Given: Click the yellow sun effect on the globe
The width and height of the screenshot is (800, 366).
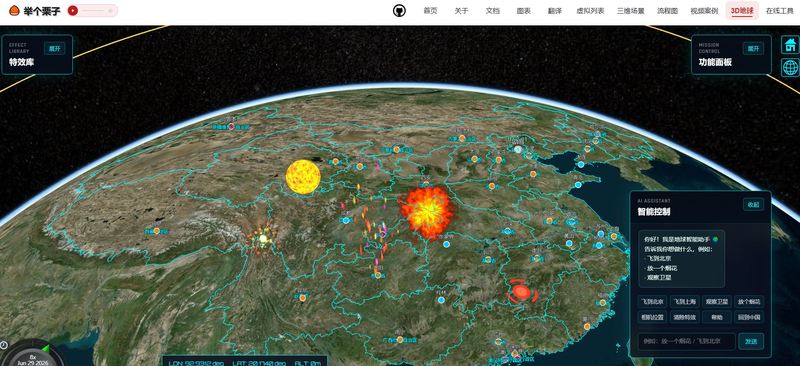Looking at the screenshot, I should pos(303,177).
